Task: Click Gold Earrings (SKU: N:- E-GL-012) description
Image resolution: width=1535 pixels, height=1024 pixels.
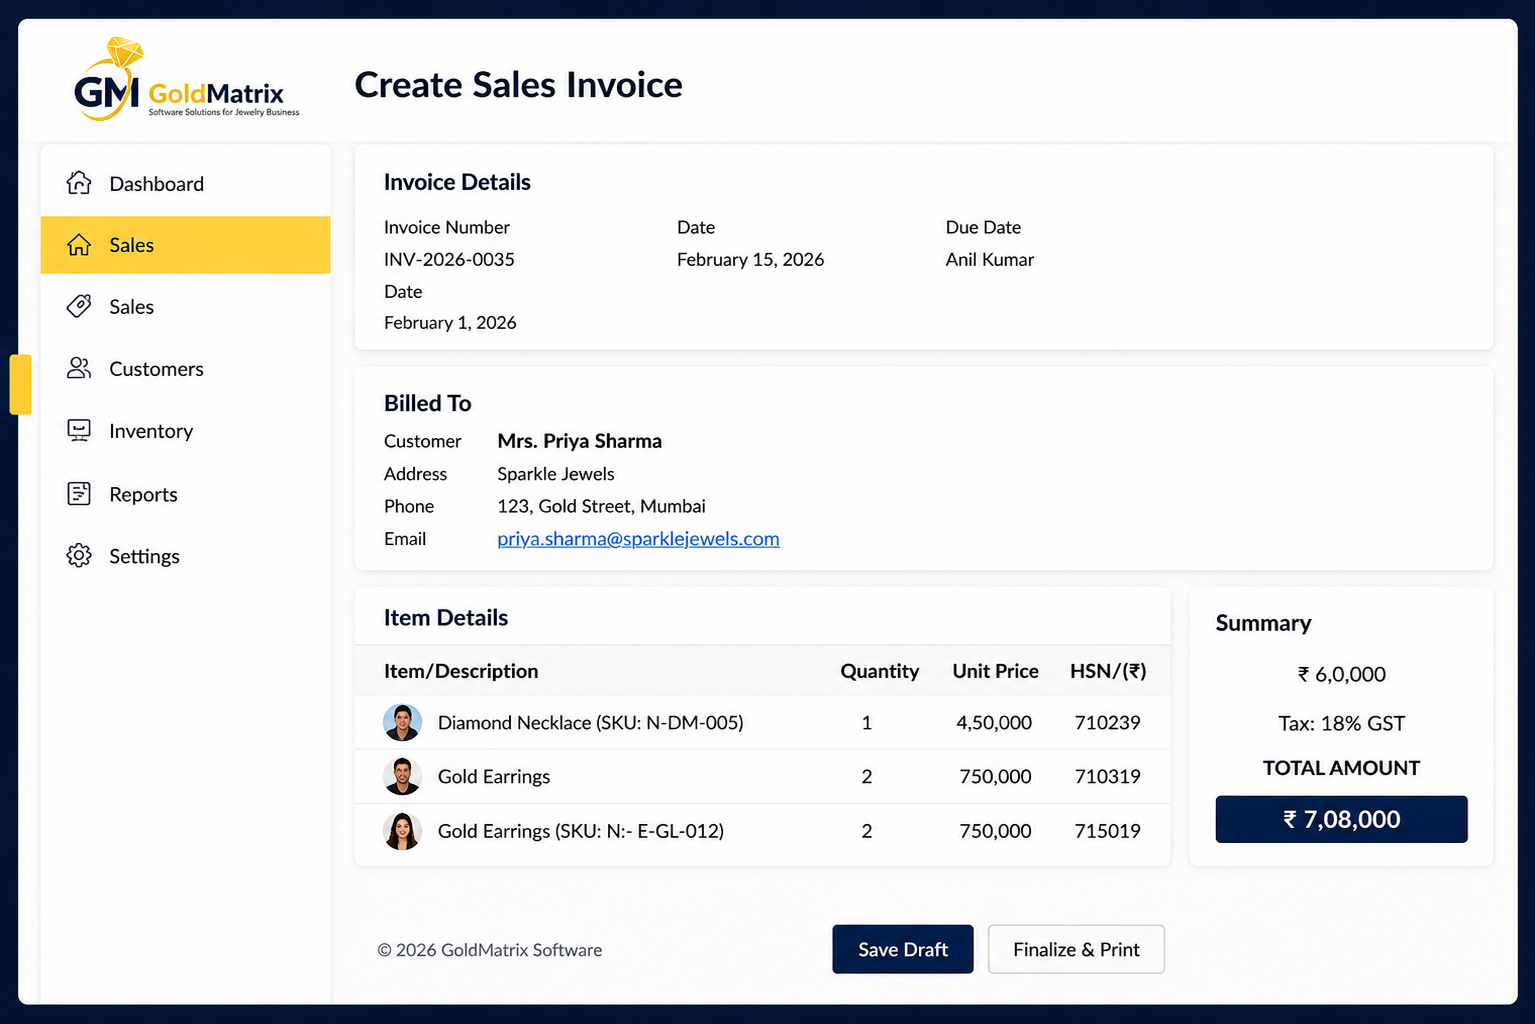Action: click(581, 831)
